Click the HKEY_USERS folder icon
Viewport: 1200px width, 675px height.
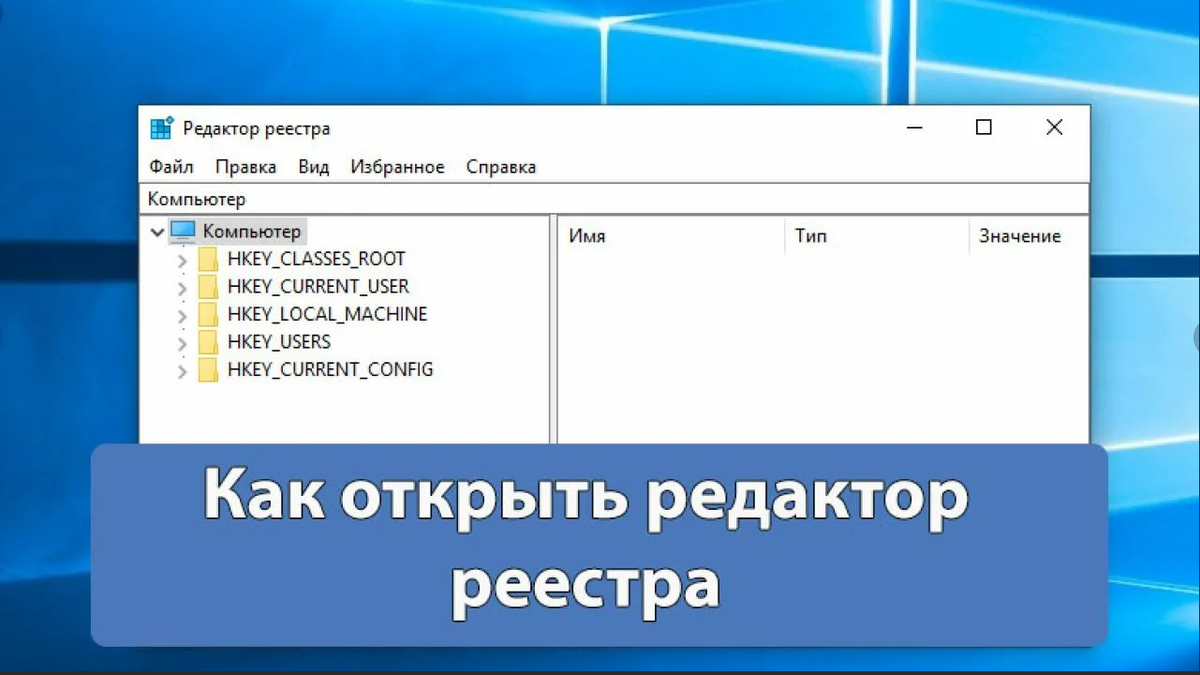click(208, 342)
